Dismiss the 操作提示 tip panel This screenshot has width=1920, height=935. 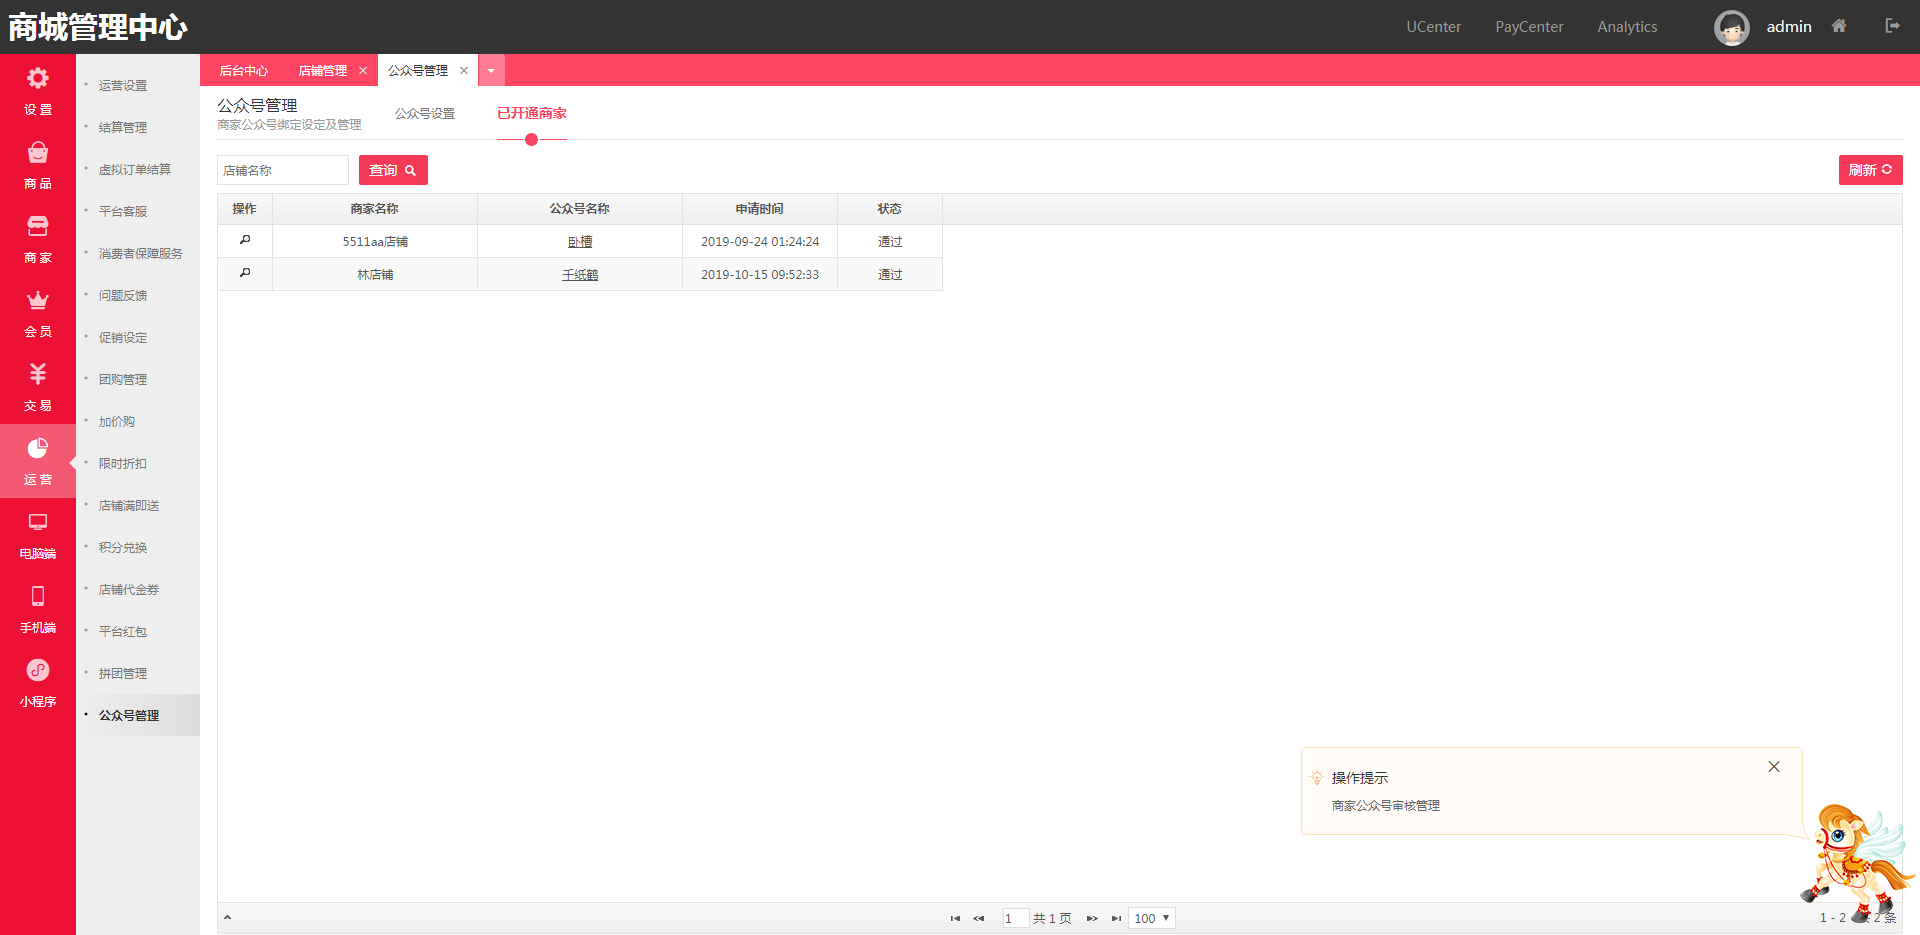coord(1774,767)
